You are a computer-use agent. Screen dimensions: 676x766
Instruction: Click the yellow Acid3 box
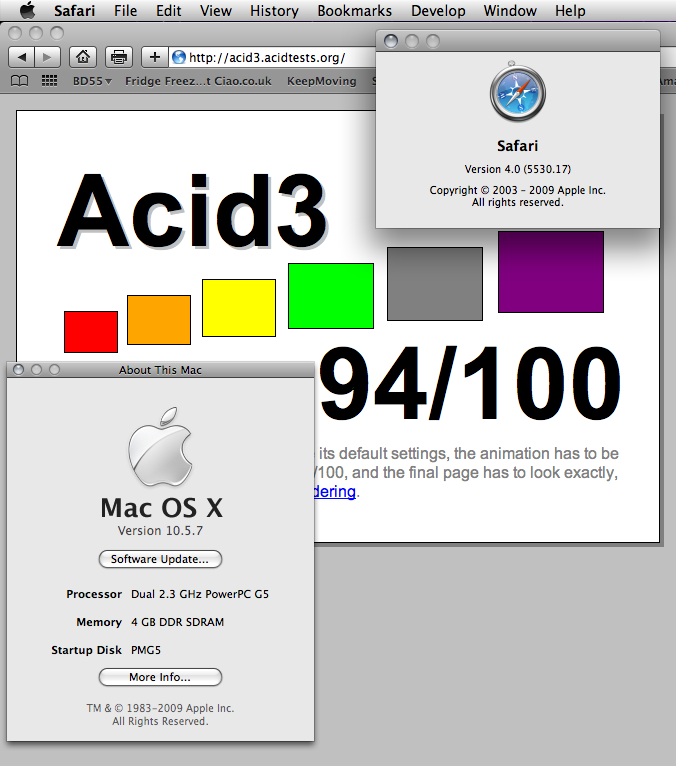[239, 308]
